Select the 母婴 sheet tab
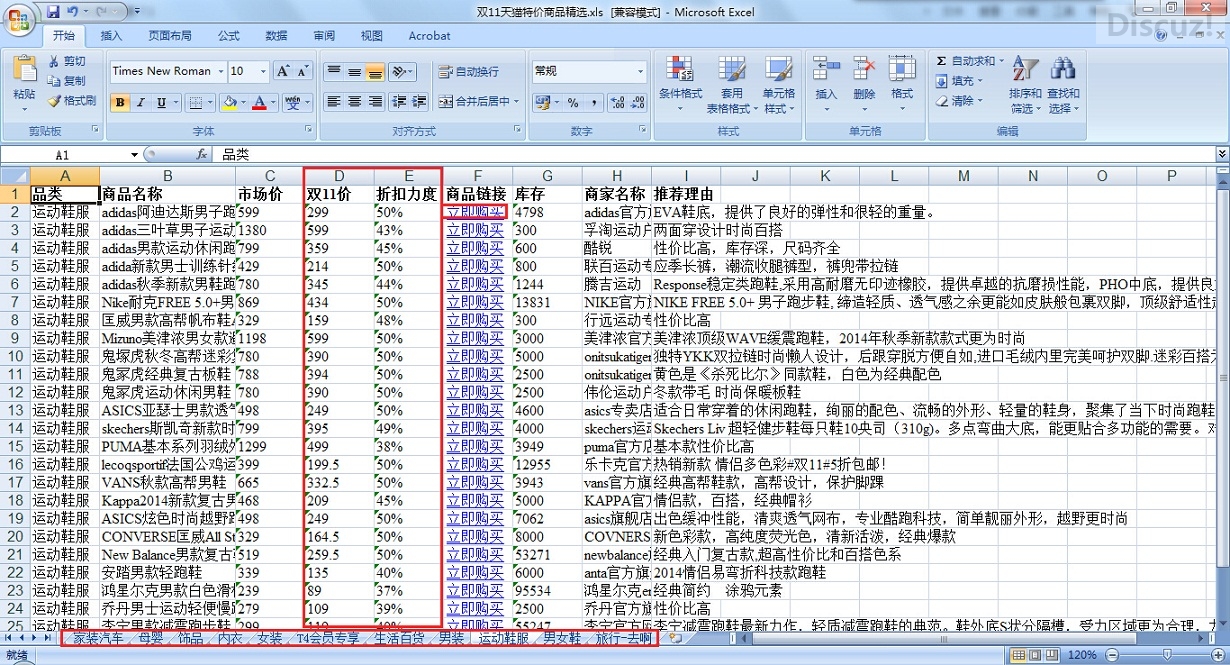This screenshot has width=1230, height=665. coord(151,638)
